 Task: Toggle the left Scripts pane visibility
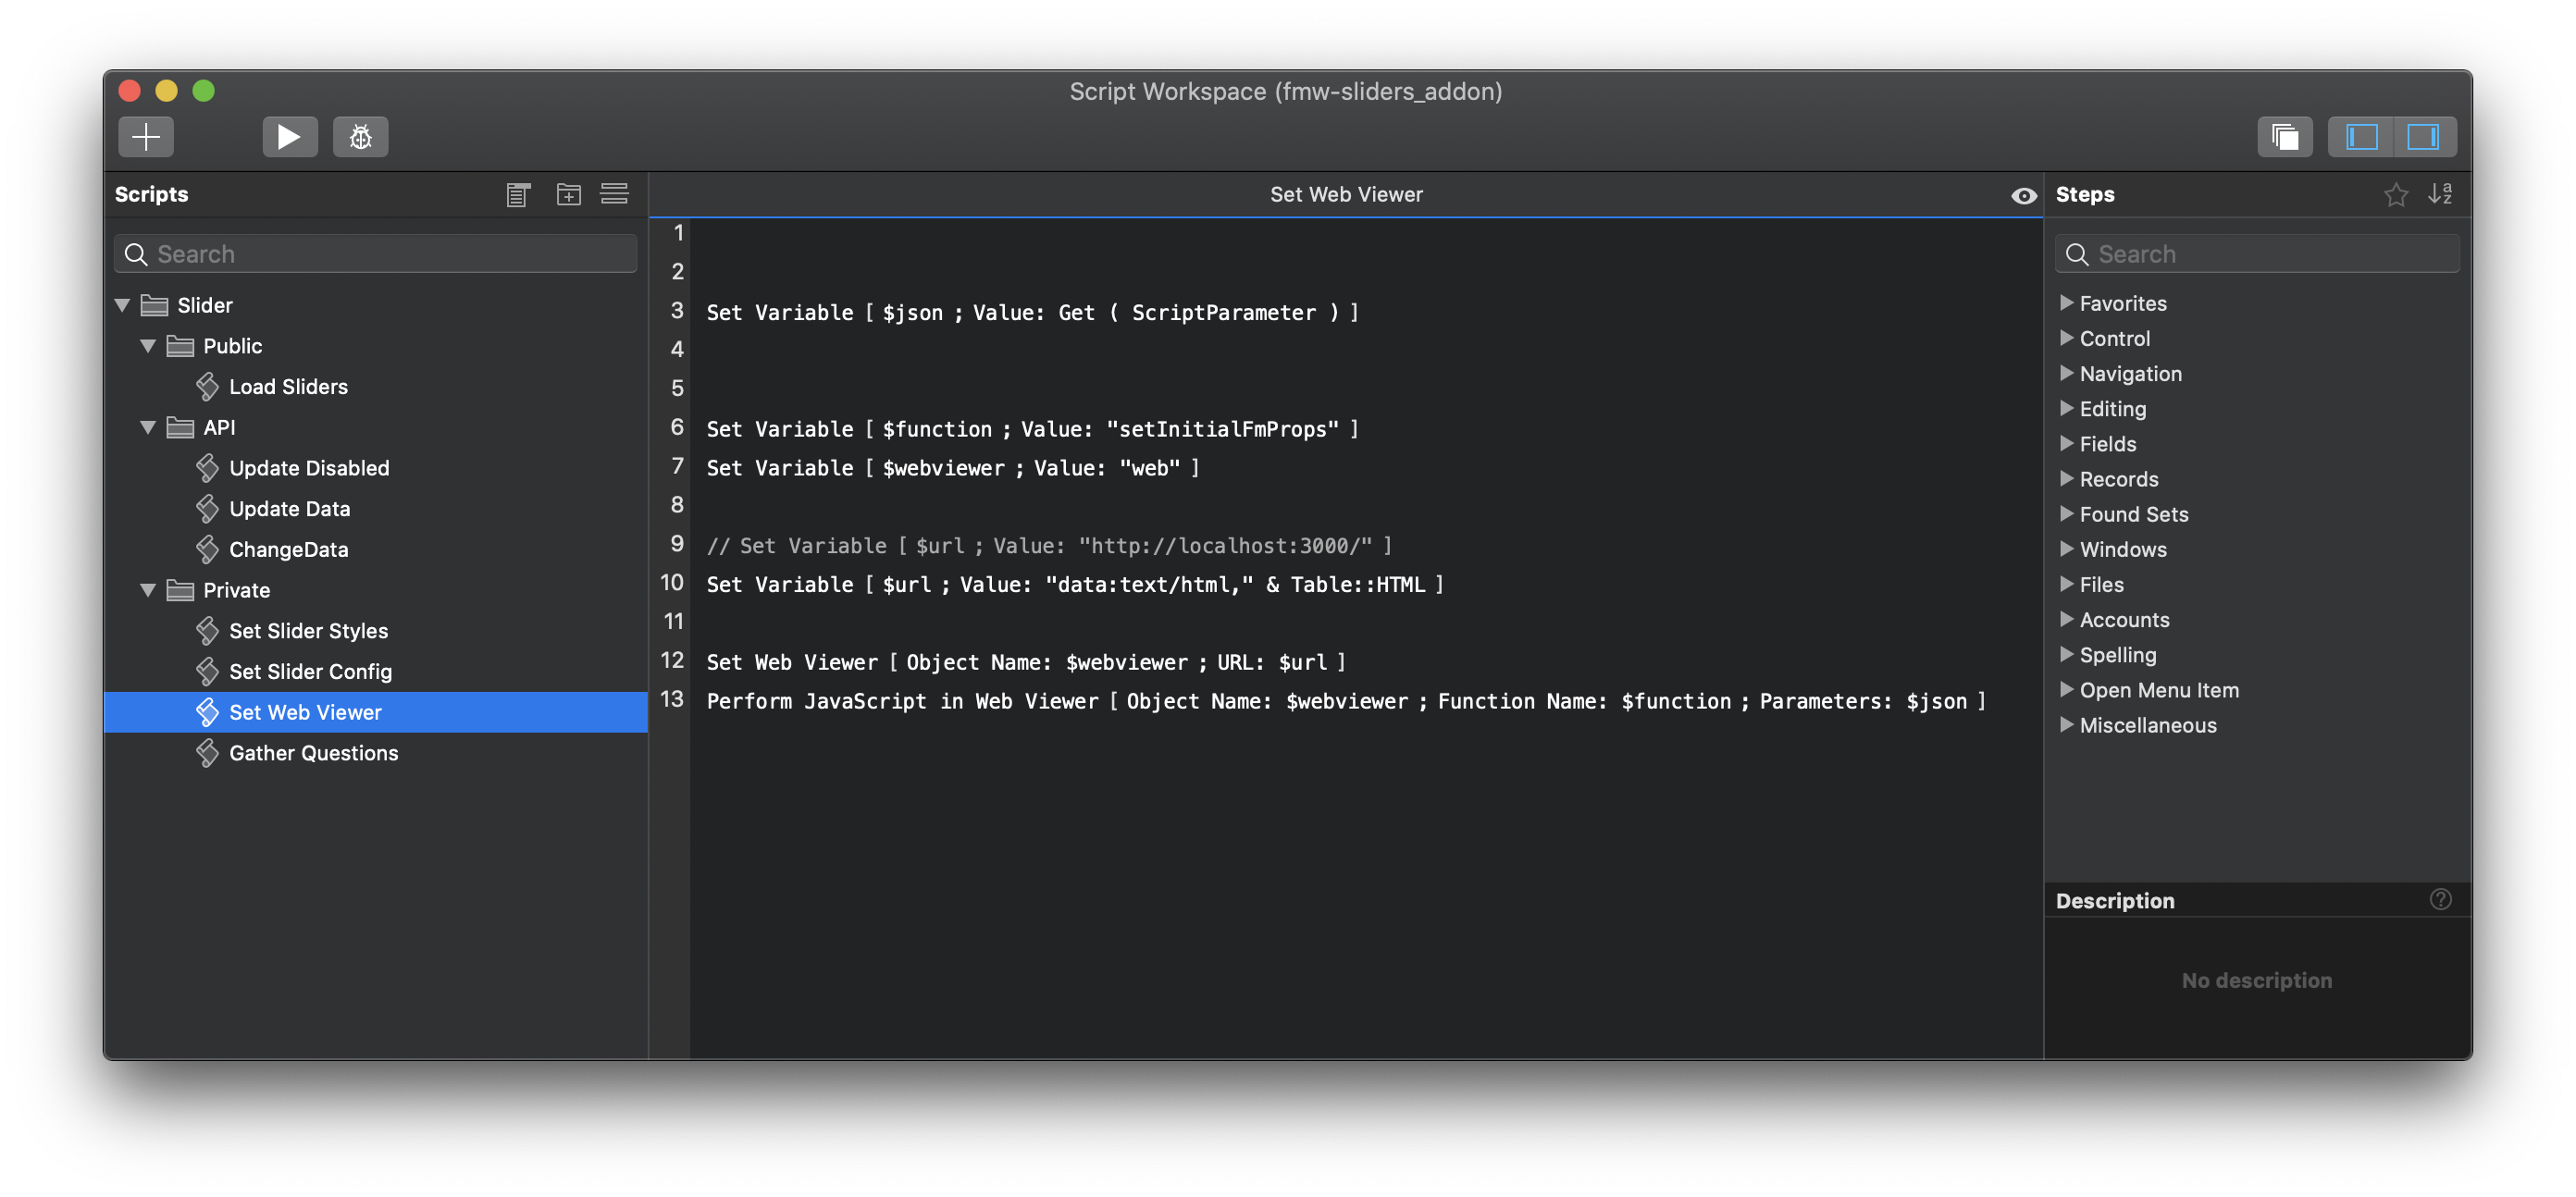(2361, 136)
